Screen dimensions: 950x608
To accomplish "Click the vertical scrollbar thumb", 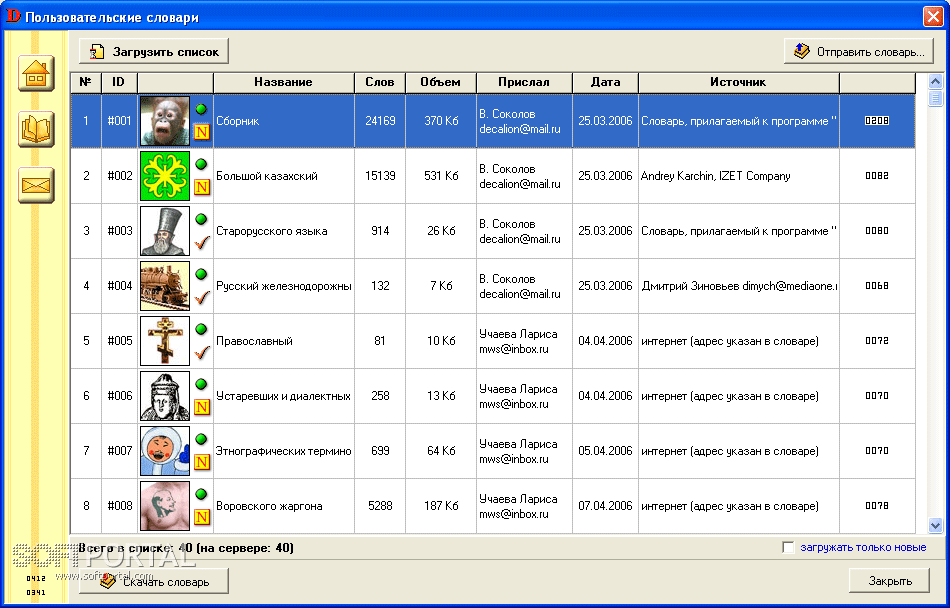I will tap(935, 98).
